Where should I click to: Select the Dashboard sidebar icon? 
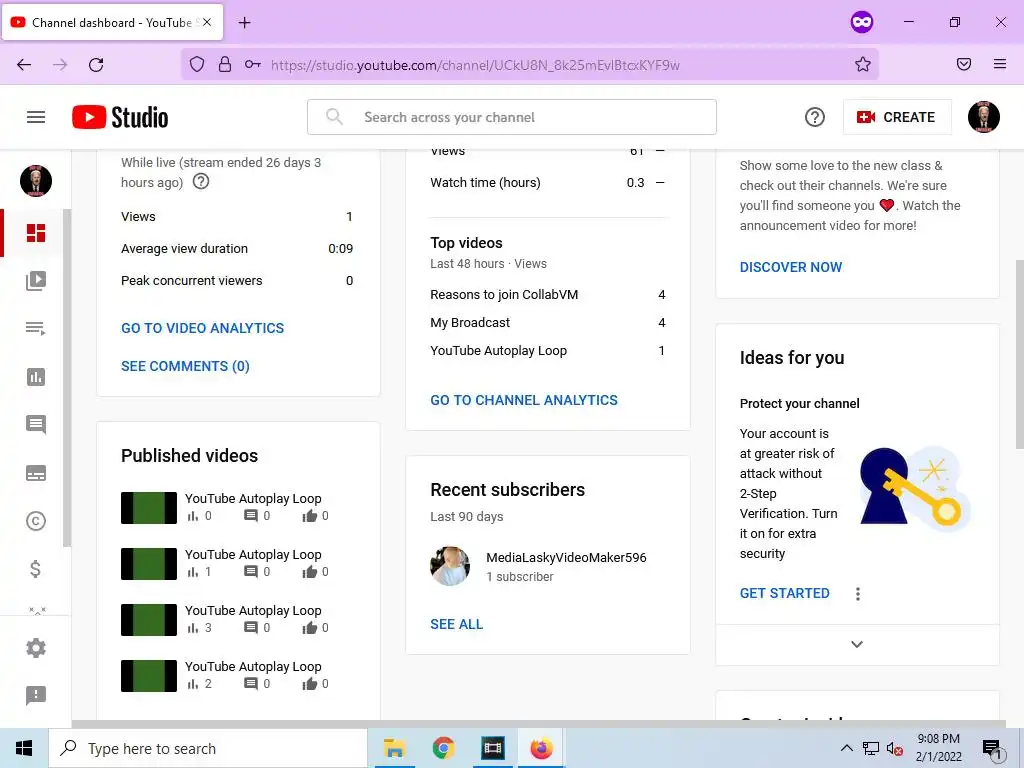click(36, 233)
